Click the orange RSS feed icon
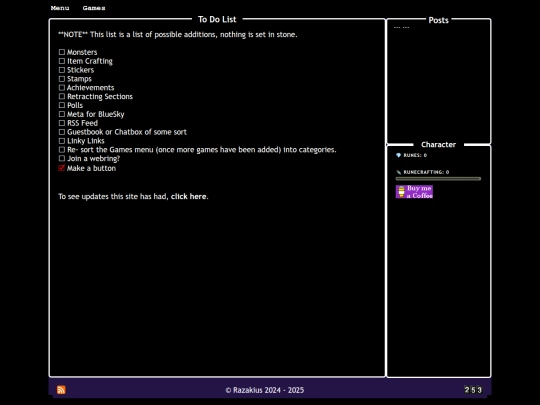Image resolution: width=540 pixels, height=405 pixels. [61, 390]
